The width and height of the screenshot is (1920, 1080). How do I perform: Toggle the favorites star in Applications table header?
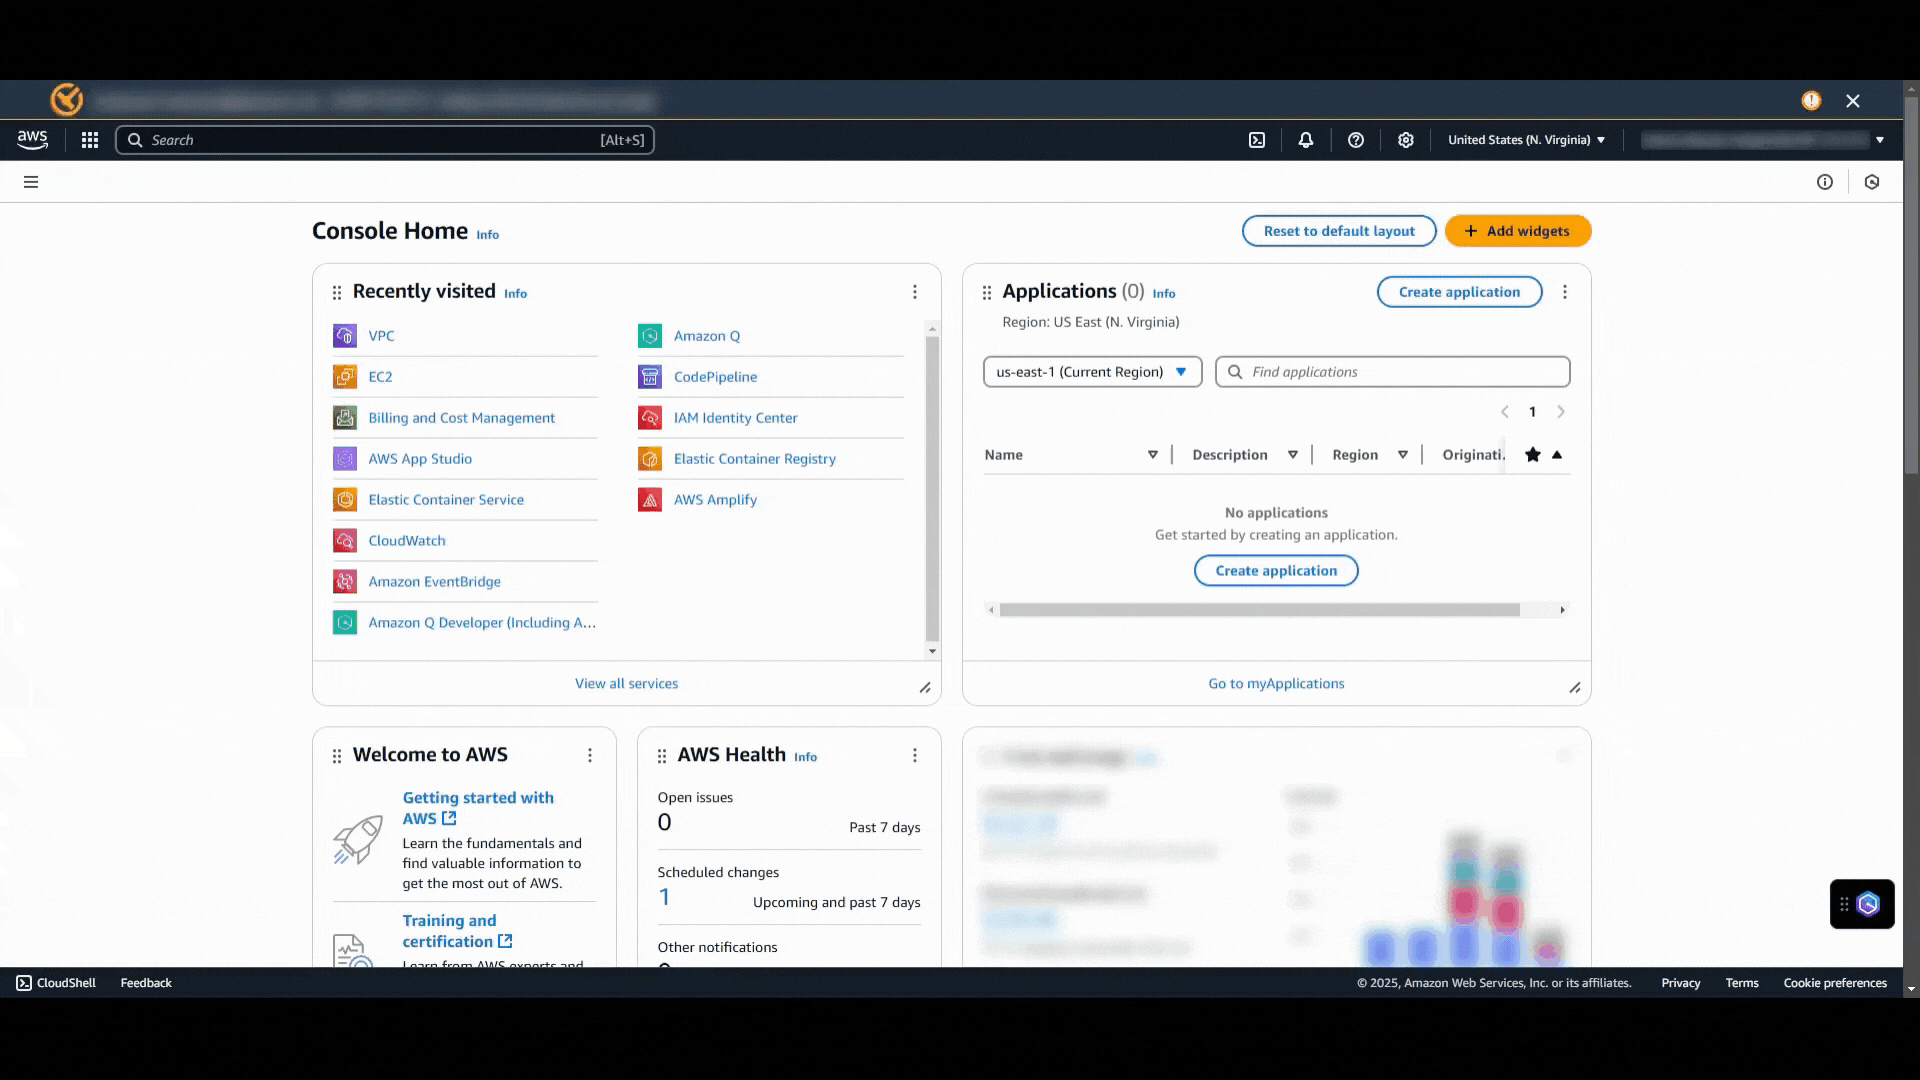pyautogui.click(x=1533, y=454)
